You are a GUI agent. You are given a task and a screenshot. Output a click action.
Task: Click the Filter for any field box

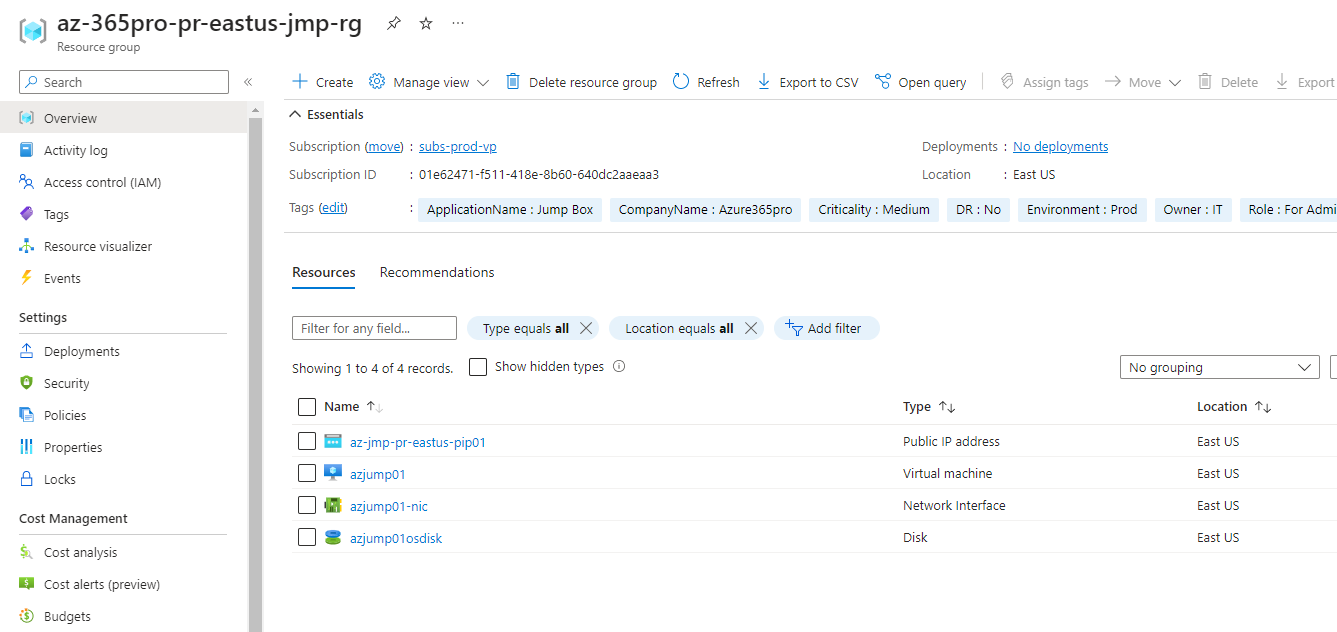[x=374, y=328]
